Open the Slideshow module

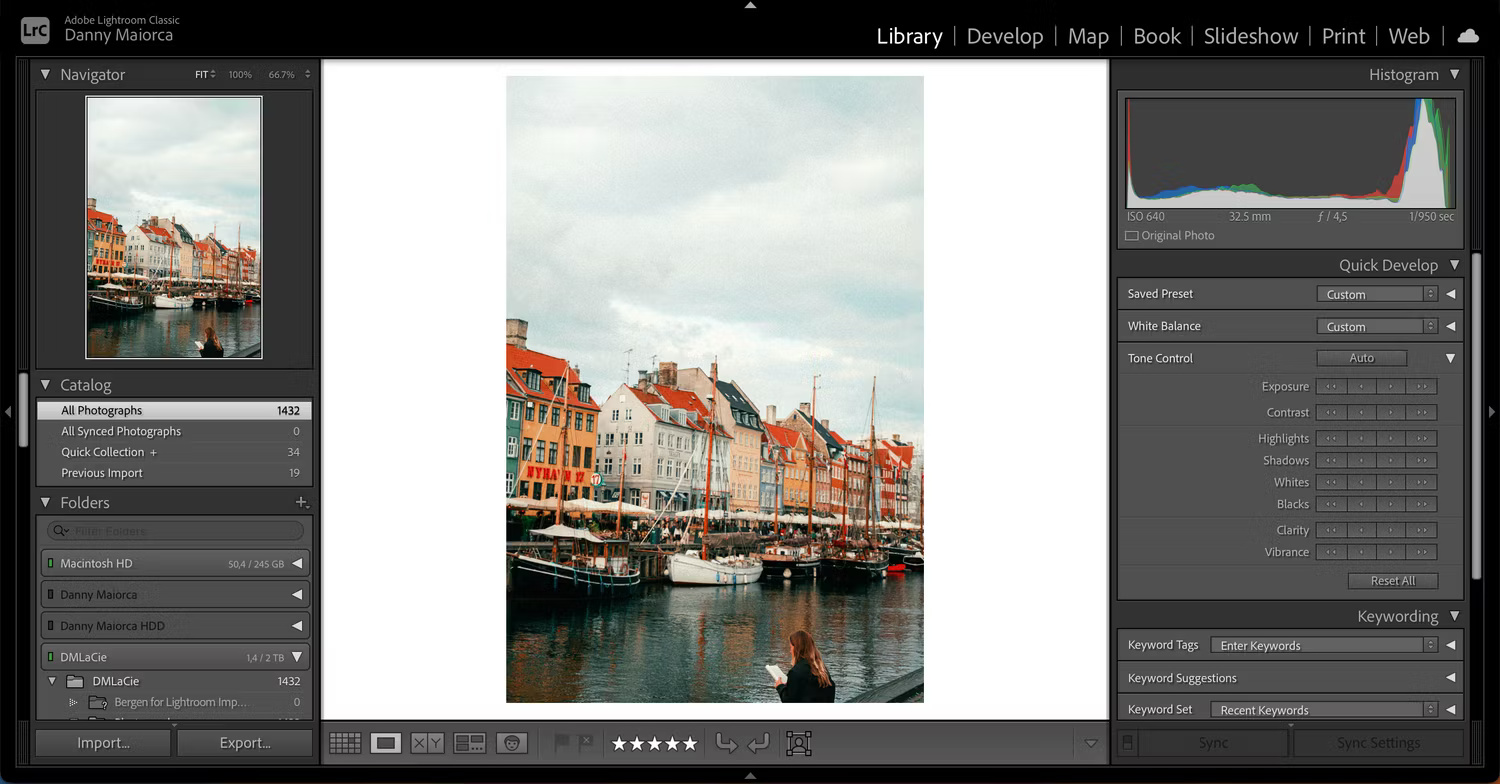pyautogui.click(x=1250, y=36)
